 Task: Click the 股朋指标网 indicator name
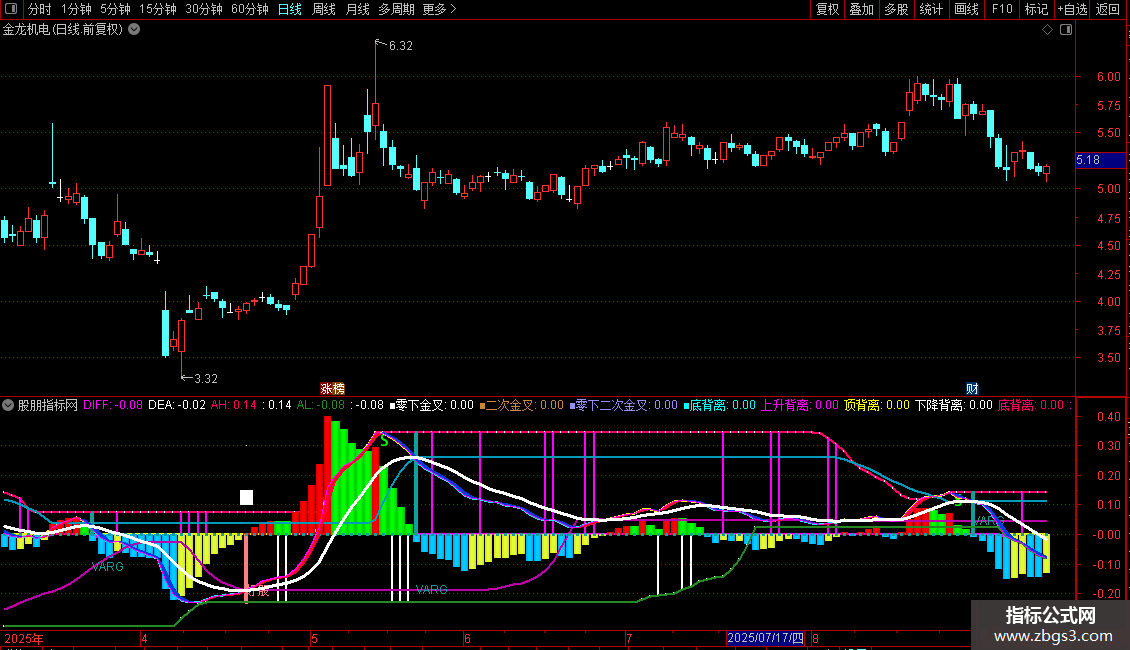[48, 405]
